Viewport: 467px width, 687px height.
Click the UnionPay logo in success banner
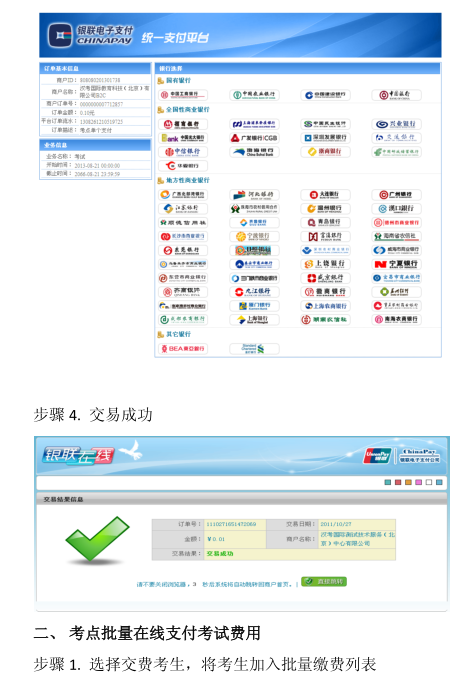(378, 456)
